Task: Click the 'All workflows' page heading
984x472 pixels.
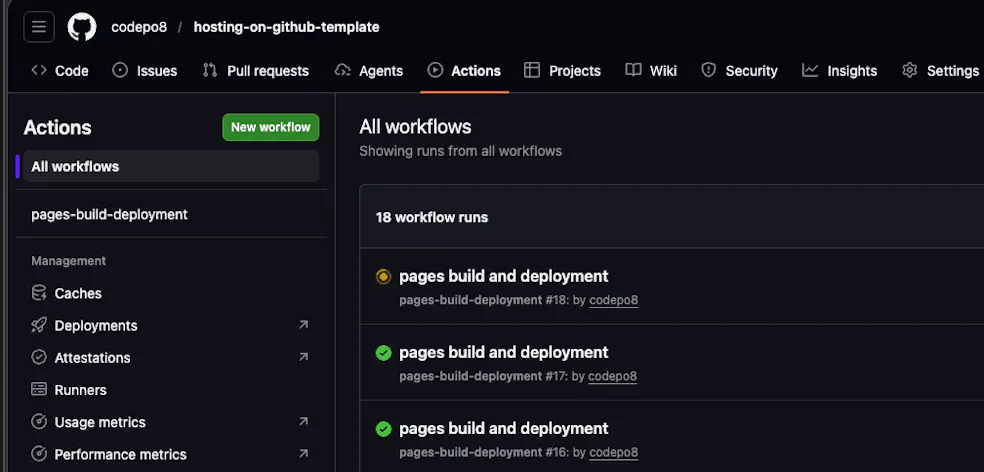Action: (x=415, y=127)
